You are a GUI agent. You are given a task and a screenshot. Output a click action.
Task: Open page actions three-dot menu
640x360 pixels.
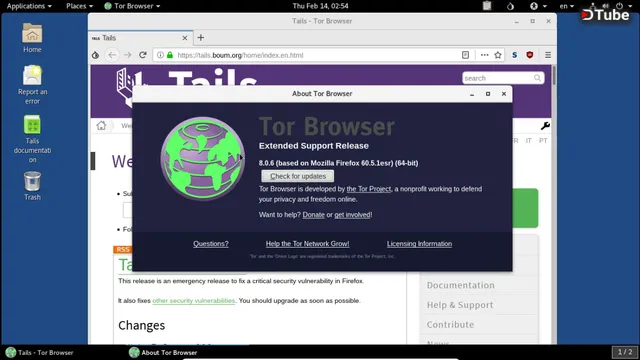(x=484, y=55)
